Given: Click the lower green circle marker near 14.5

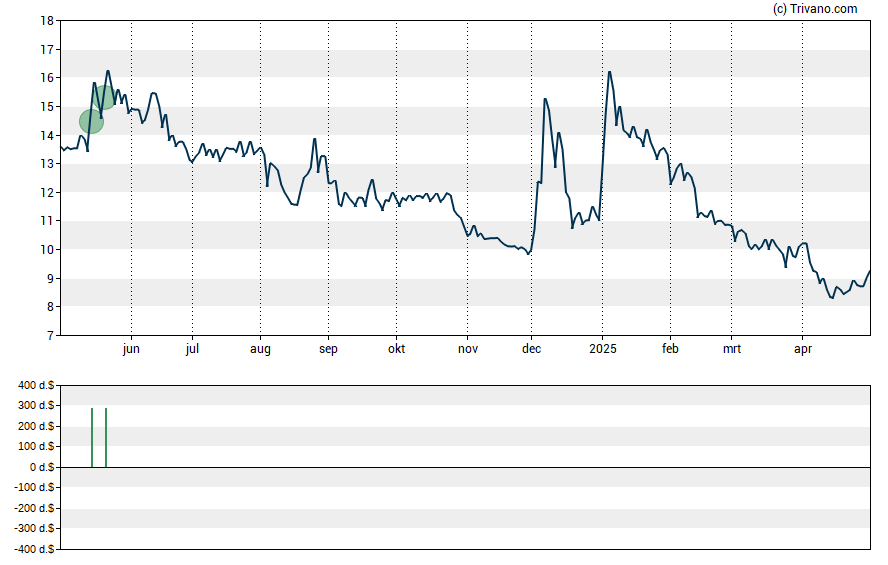Looking at the screenshot, I should 91,121.
